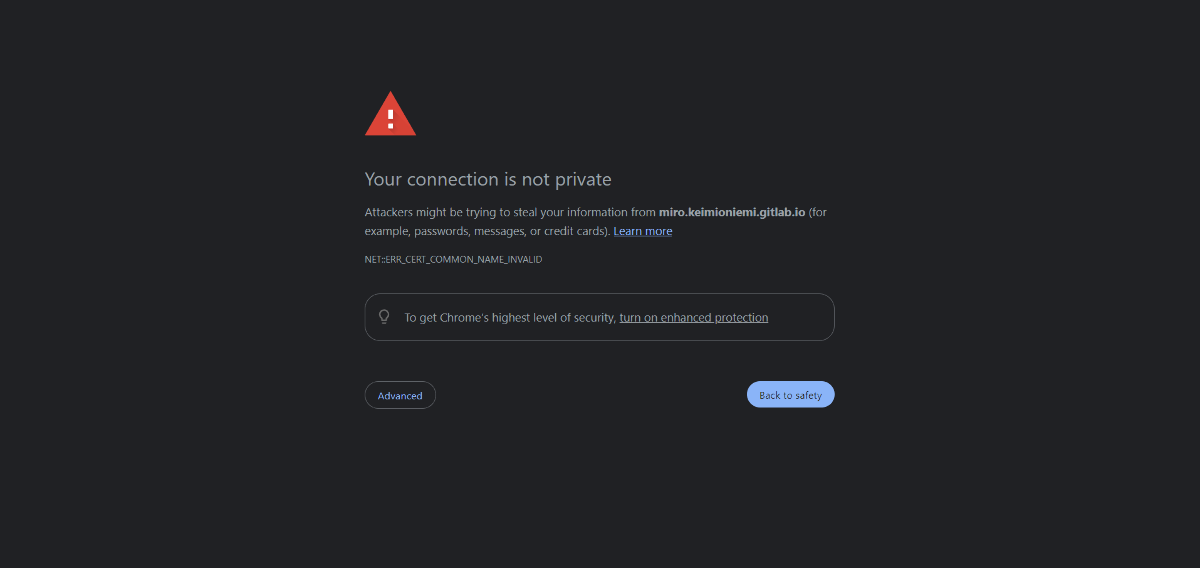Click the for example text after the domain

coord(818,212)
